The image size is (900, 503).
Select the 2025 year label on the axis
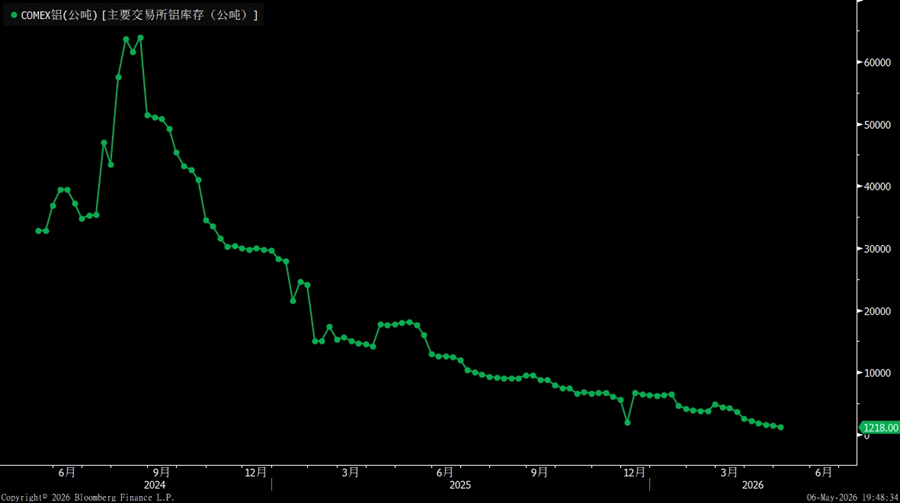point(460,485)
